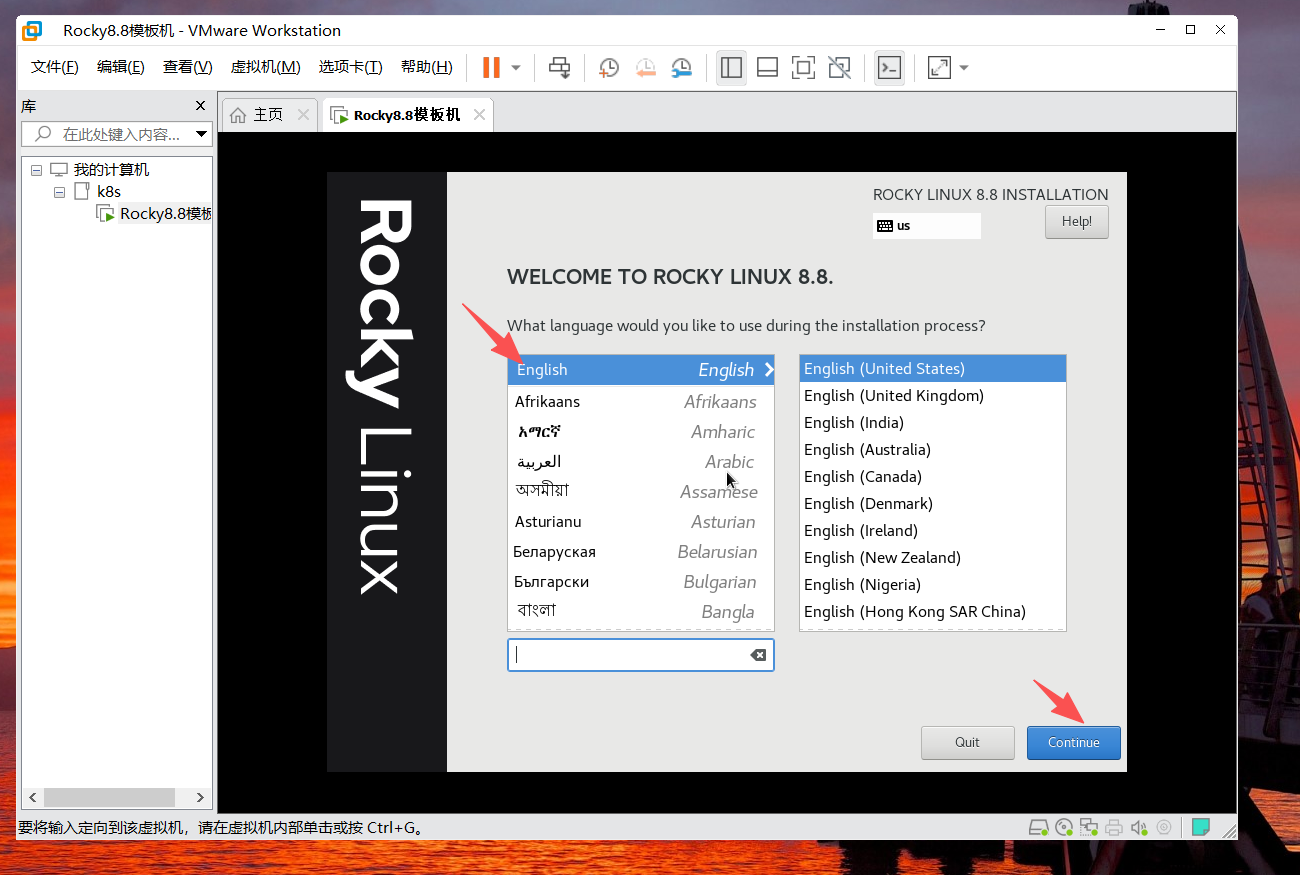
Task: Choose English (New Zealand) locale
Action: click(933, 558)
